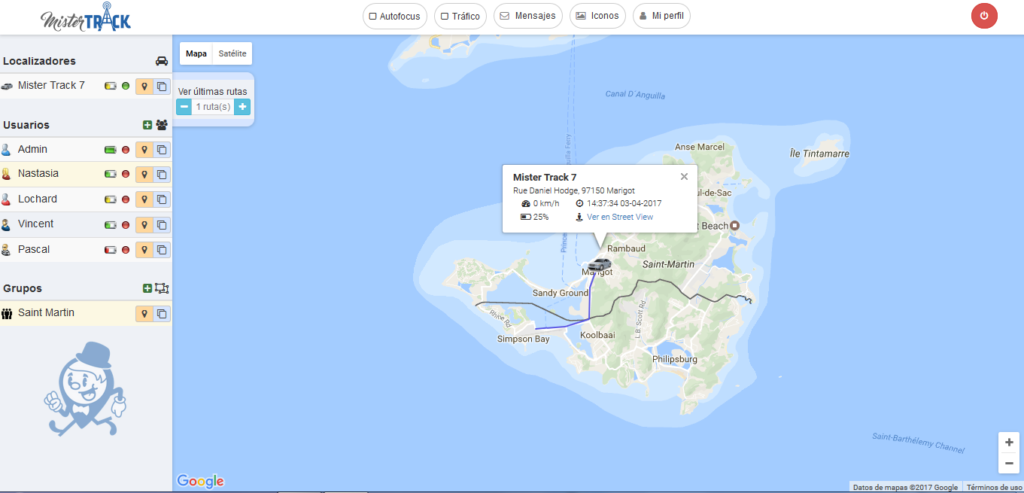Click the users group icon beside Usuarios
This screenshot has height=493, width=1024.
(x=161, y=125)
